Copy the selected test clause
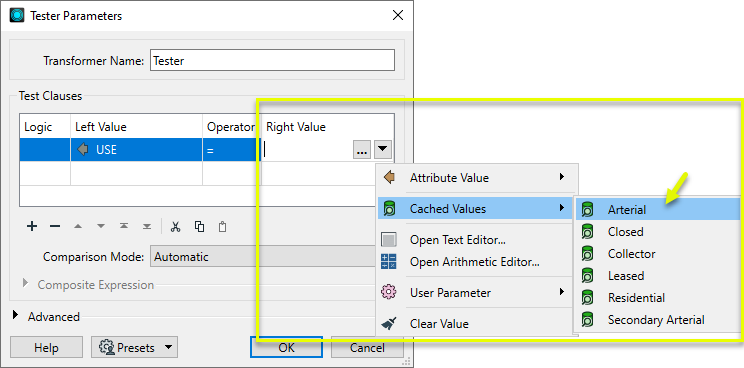The height and width of the screenshot is (368, 744). (x=199, y=227)
